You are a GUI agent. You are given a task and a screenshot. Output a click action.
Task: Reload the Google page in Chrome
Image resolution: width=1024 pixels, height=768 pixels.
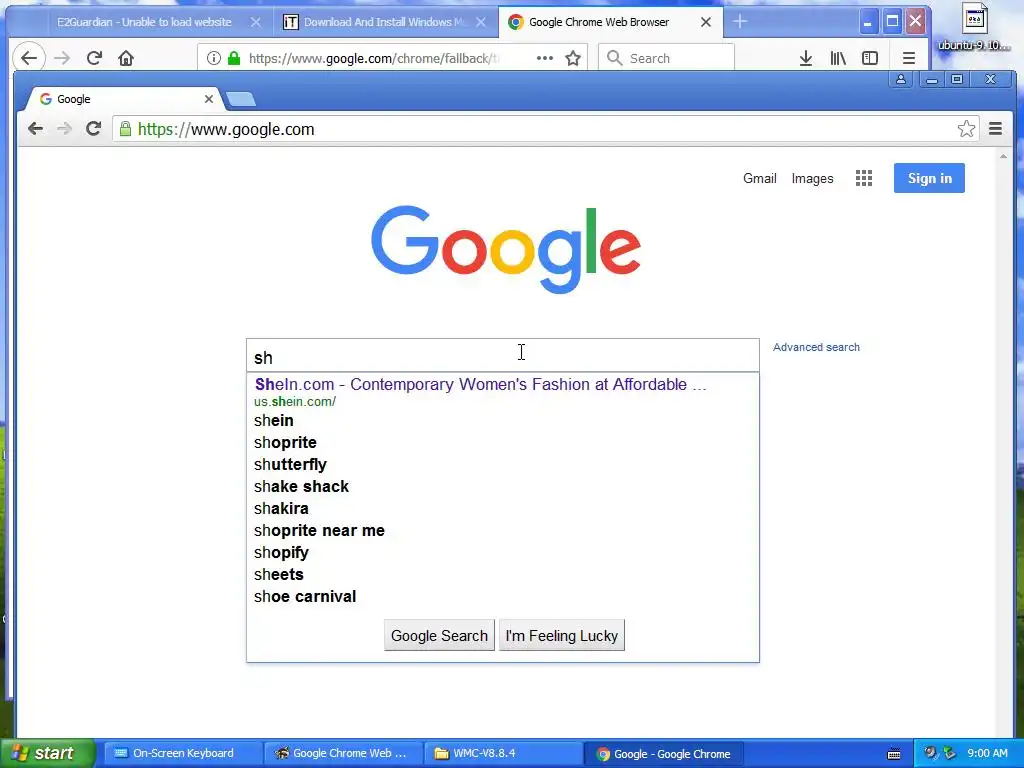point(93,129)
